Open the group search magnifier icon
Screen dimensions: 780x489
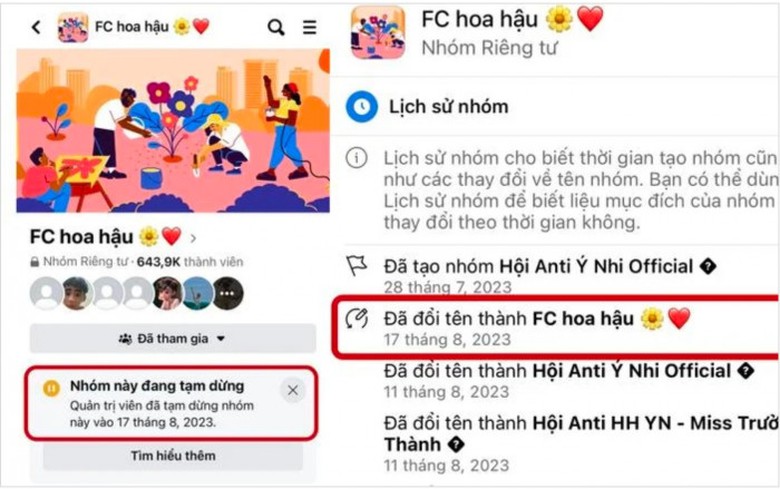coord(276,27)
